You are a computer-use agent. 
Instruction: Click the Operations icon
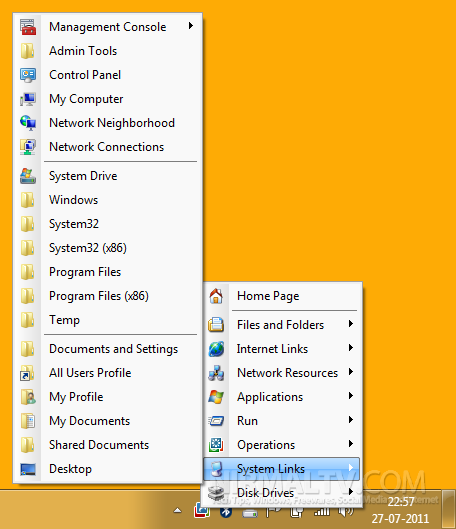(216, 445)
